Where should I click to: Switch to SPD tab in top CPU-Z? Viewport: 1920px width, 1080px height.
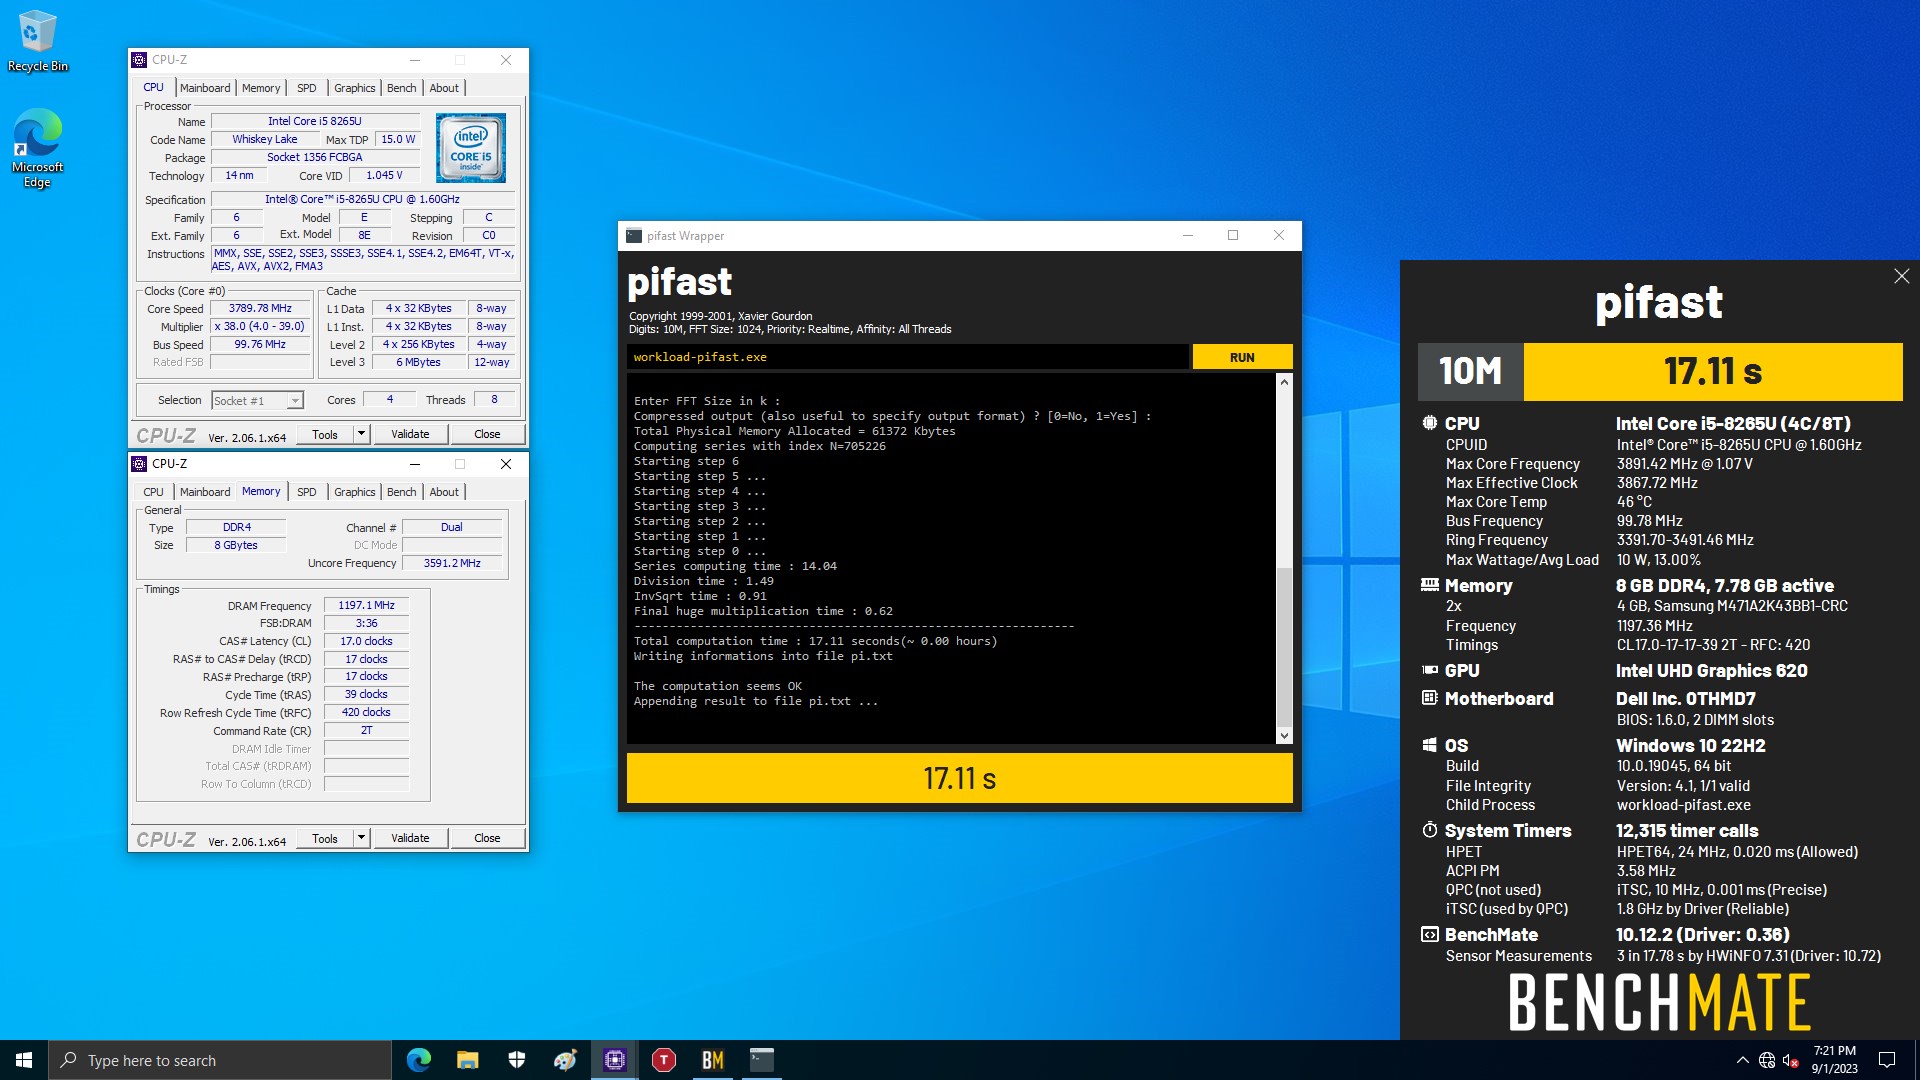click(307, 88)
